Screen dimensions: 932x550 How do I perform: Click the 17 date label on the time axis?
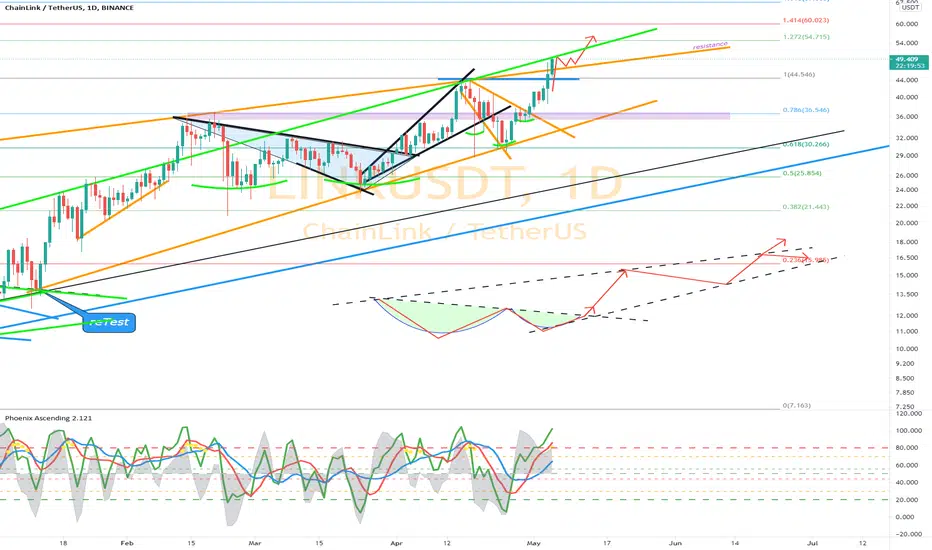click(x=607, y=543)
